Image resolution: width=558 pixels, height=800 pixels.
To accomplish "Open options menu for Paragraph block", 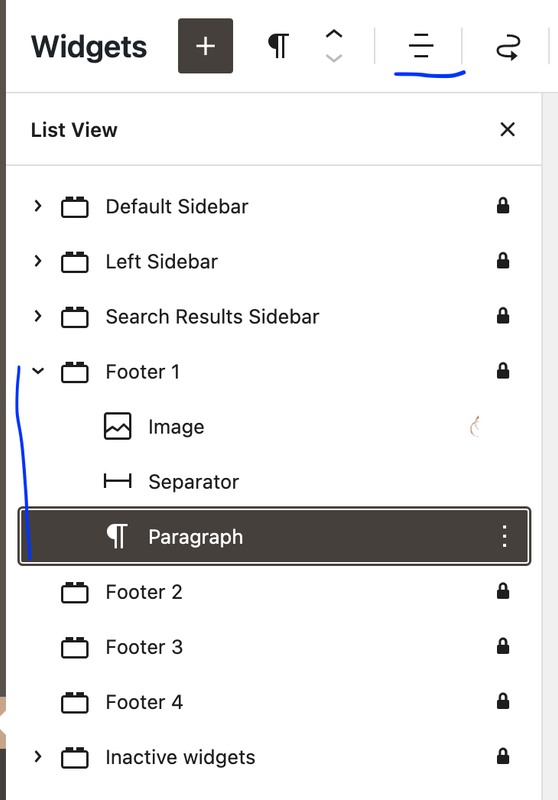I will [x=504, y=536].
